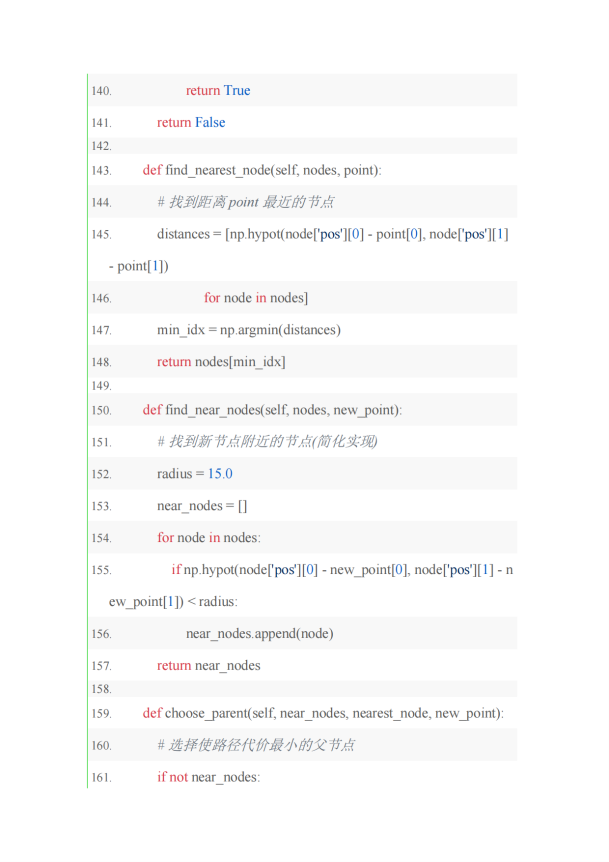This screenshot has height=862, width=609.
Task: Click 'if not near_nodes:' line
Action: coord(208,777)
